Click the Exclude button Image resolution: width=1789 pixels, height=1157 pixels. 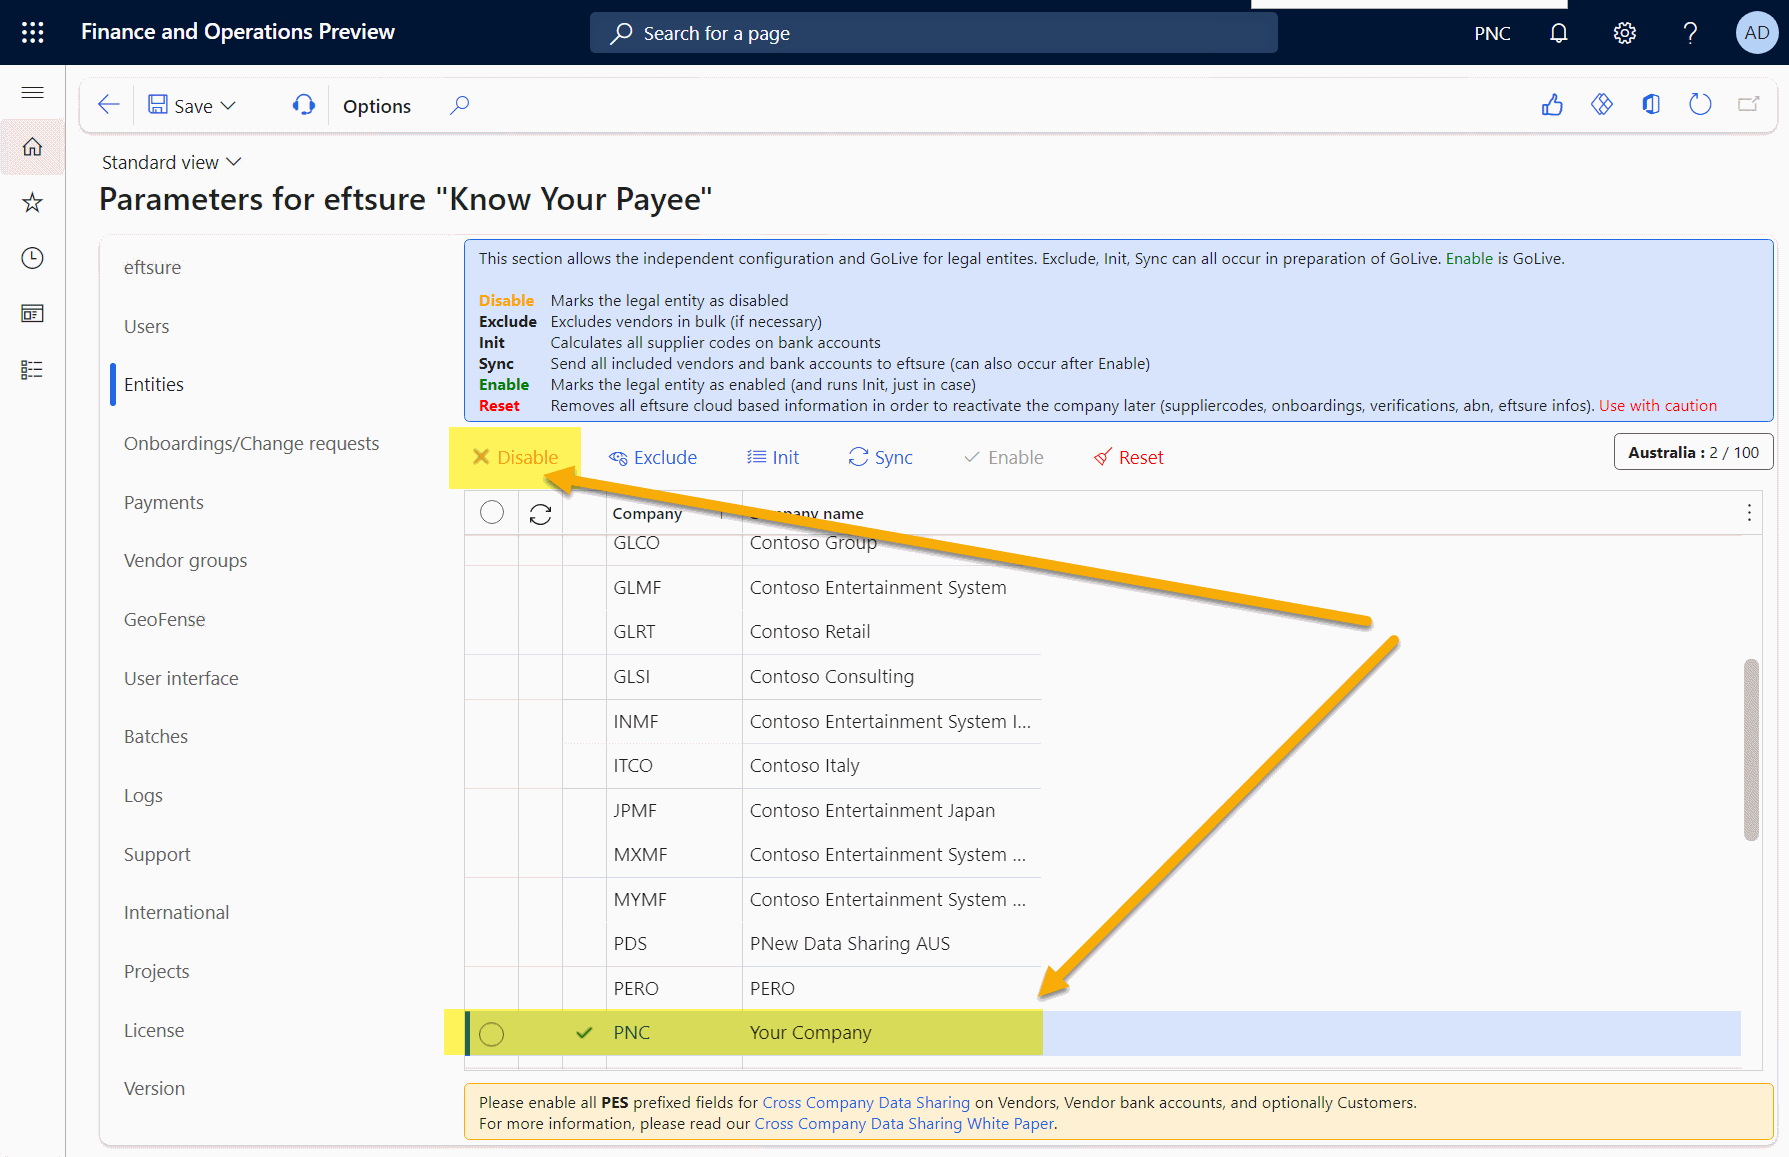[653, 457]
